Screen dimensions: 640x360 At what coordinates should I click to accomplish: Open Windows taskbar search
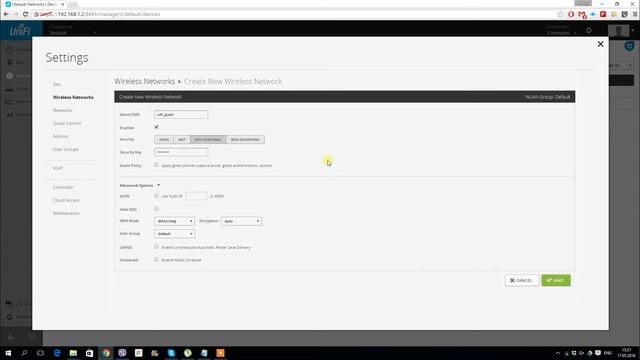point(24,353)
